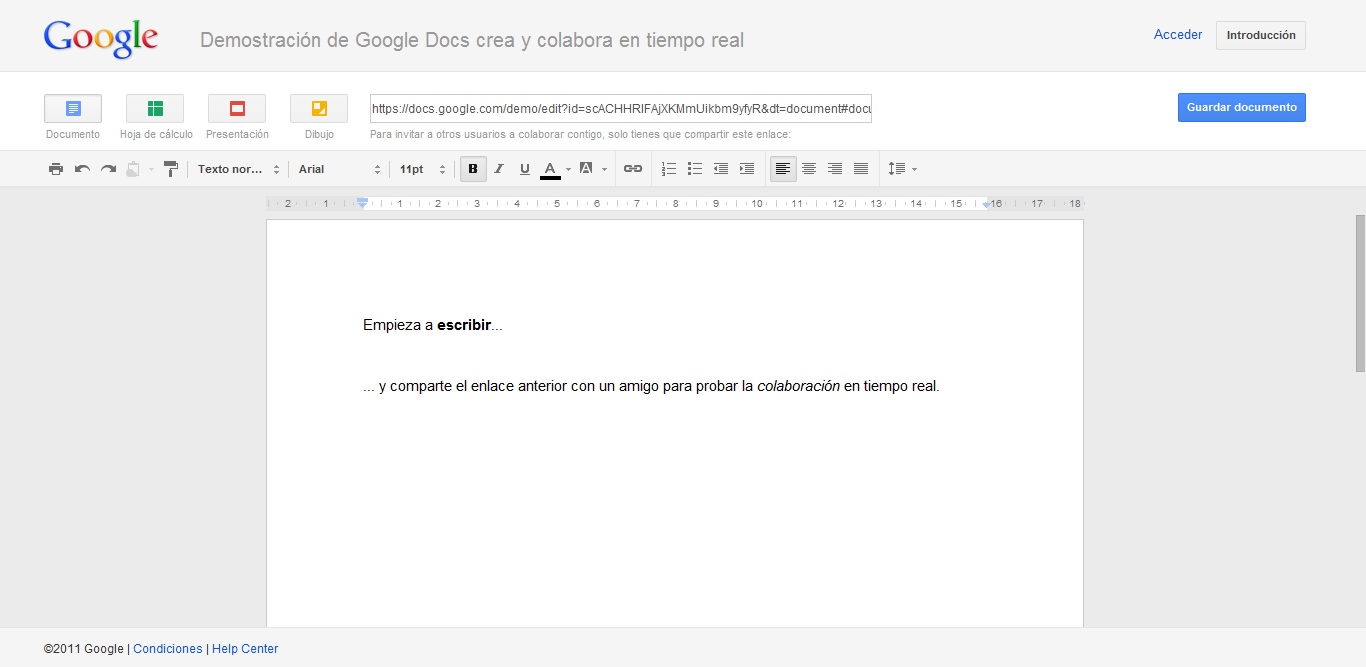Image resolution: width=1366 pixels, height=667 pixels.
Task: Start a numbered list
Action: pos(669,169)
